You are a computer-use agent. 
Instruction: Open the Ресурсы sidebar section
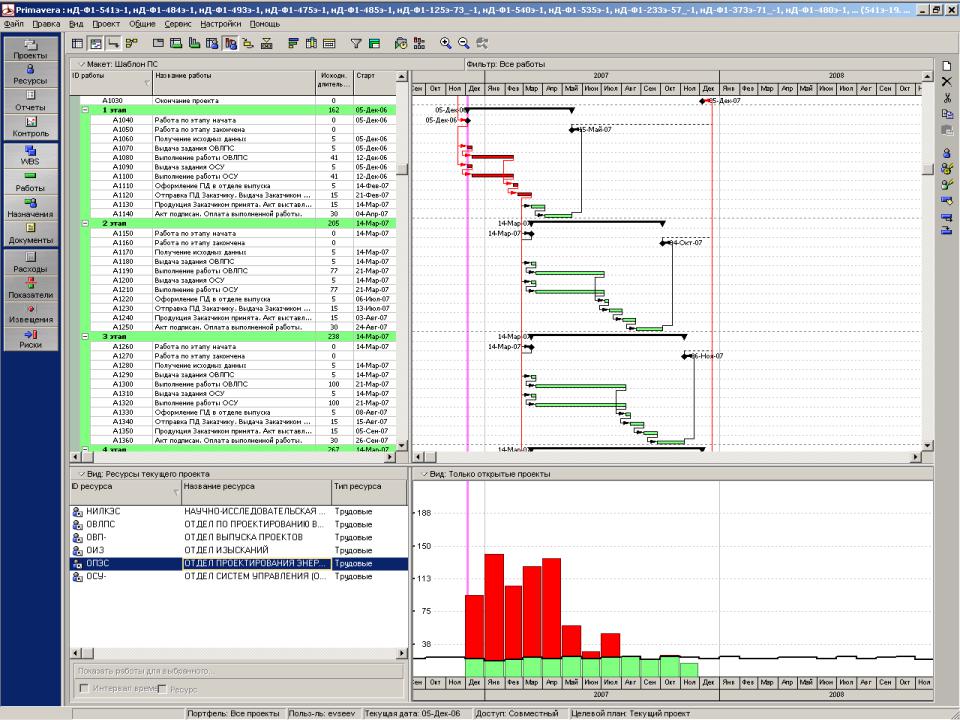tap(31, 75)
